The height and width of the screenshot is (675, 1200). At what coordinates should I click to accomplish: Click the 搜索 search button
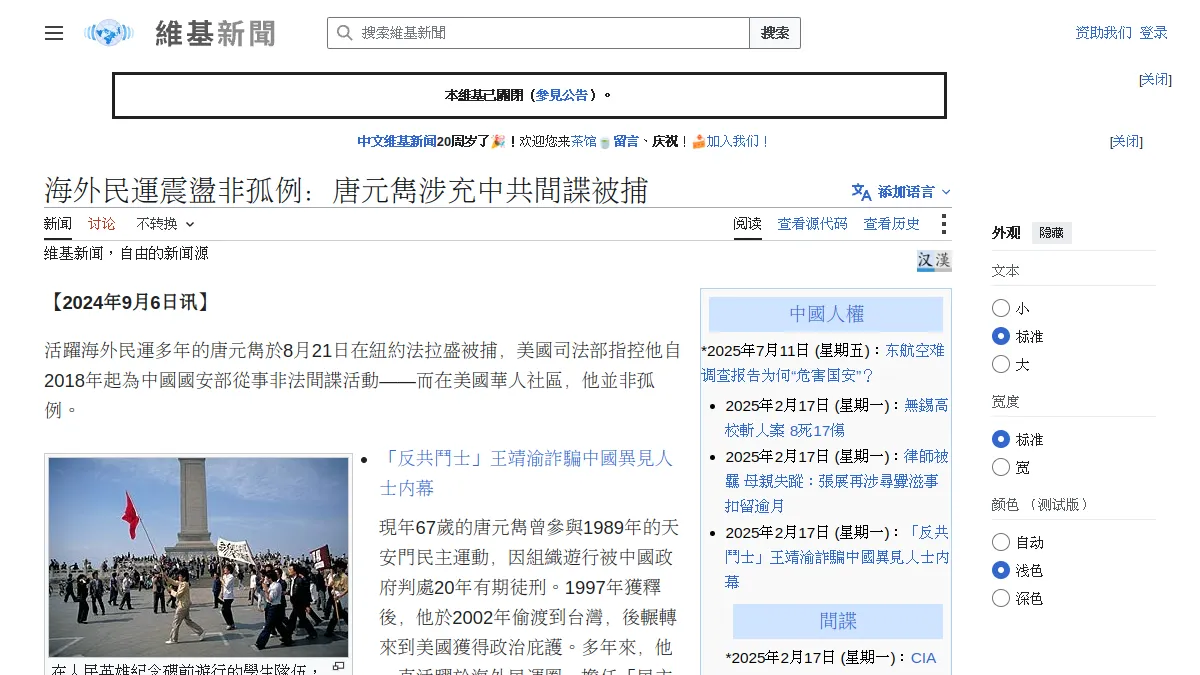(x=775, y=33)
